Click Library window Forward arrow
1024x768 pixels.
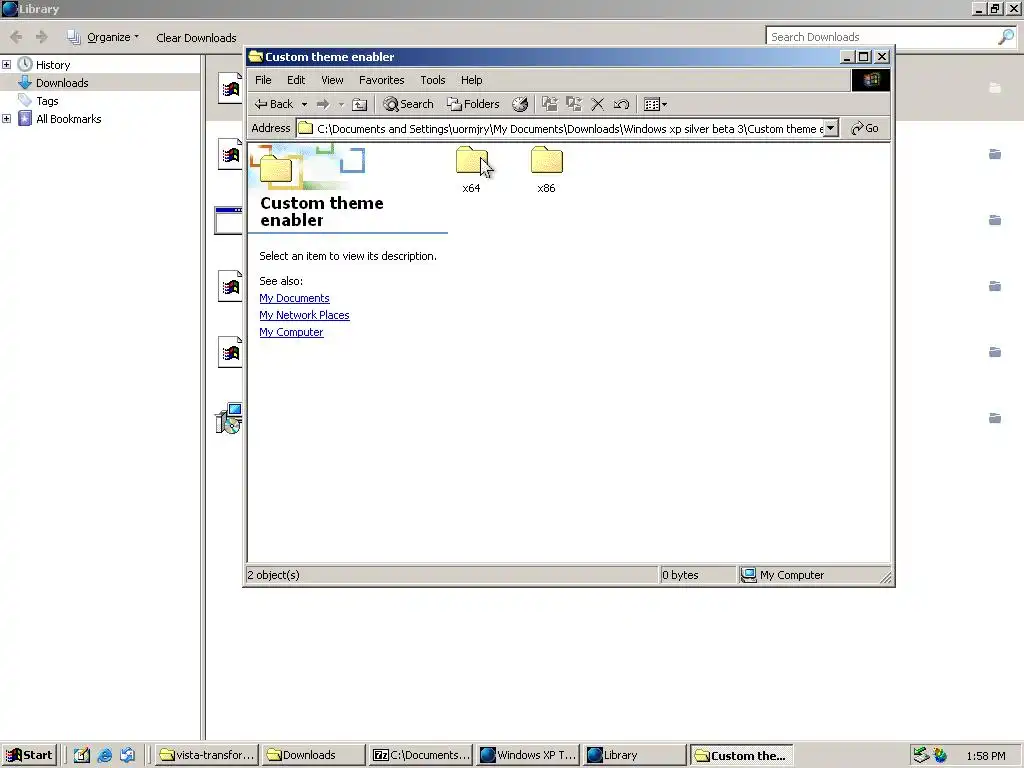42,37
